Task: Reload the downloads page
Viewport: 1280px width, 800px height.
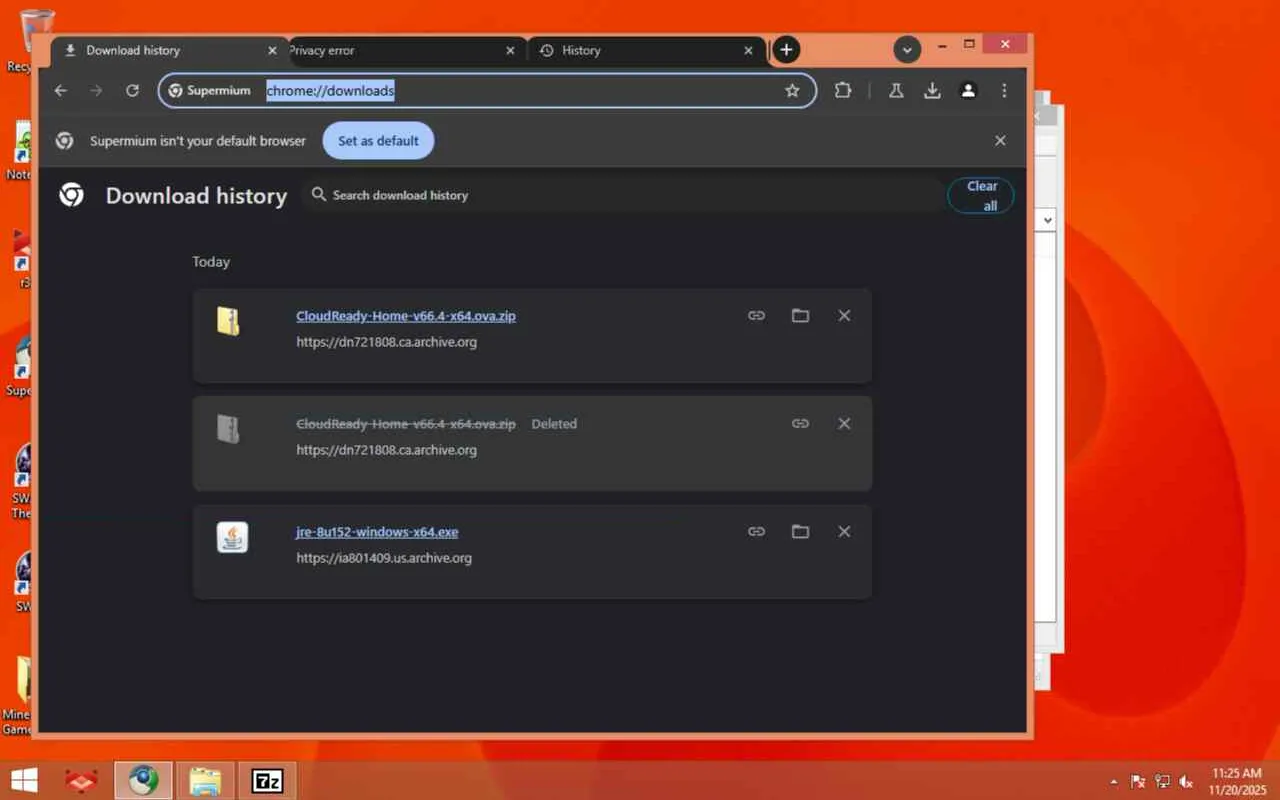Action: [132, 91]
